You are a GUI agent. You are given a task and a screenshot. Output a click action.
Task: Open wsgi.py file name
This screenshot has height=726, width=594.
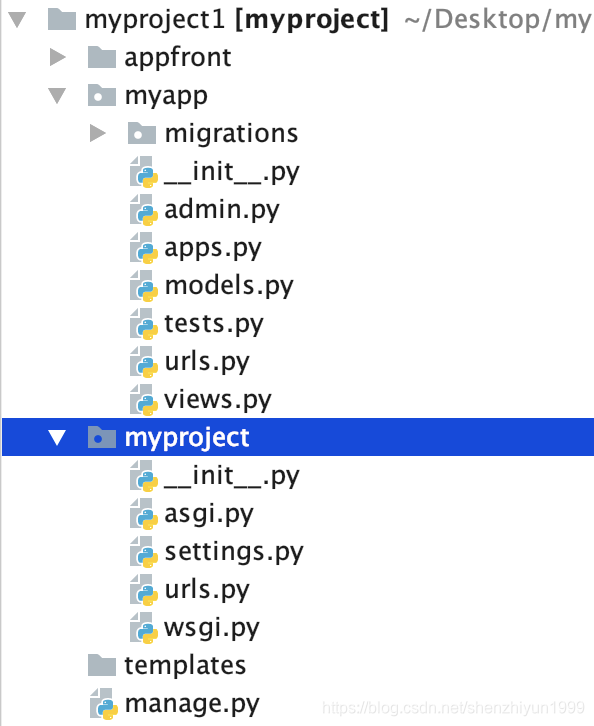[x=212, y=628]
